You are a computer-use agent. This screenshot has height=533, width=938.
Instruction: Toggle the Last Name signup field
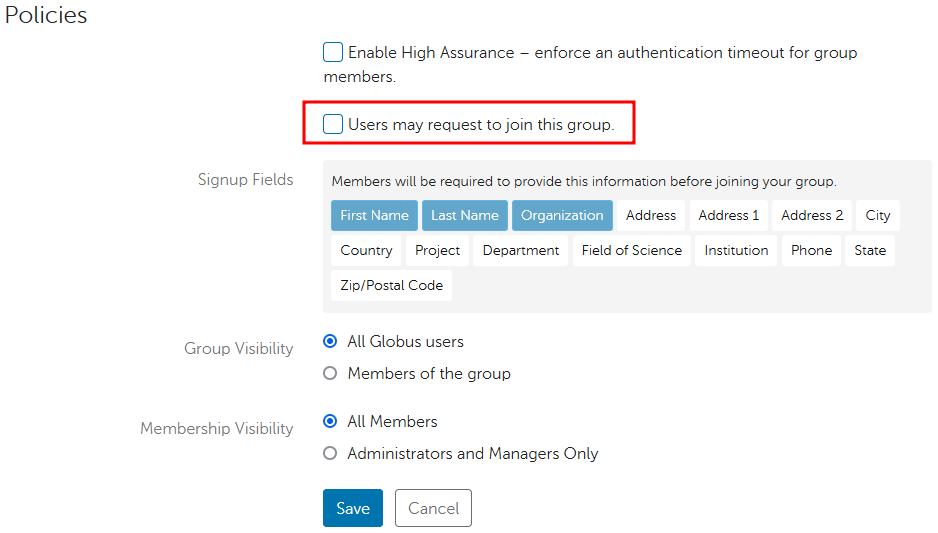coord(464,215)
